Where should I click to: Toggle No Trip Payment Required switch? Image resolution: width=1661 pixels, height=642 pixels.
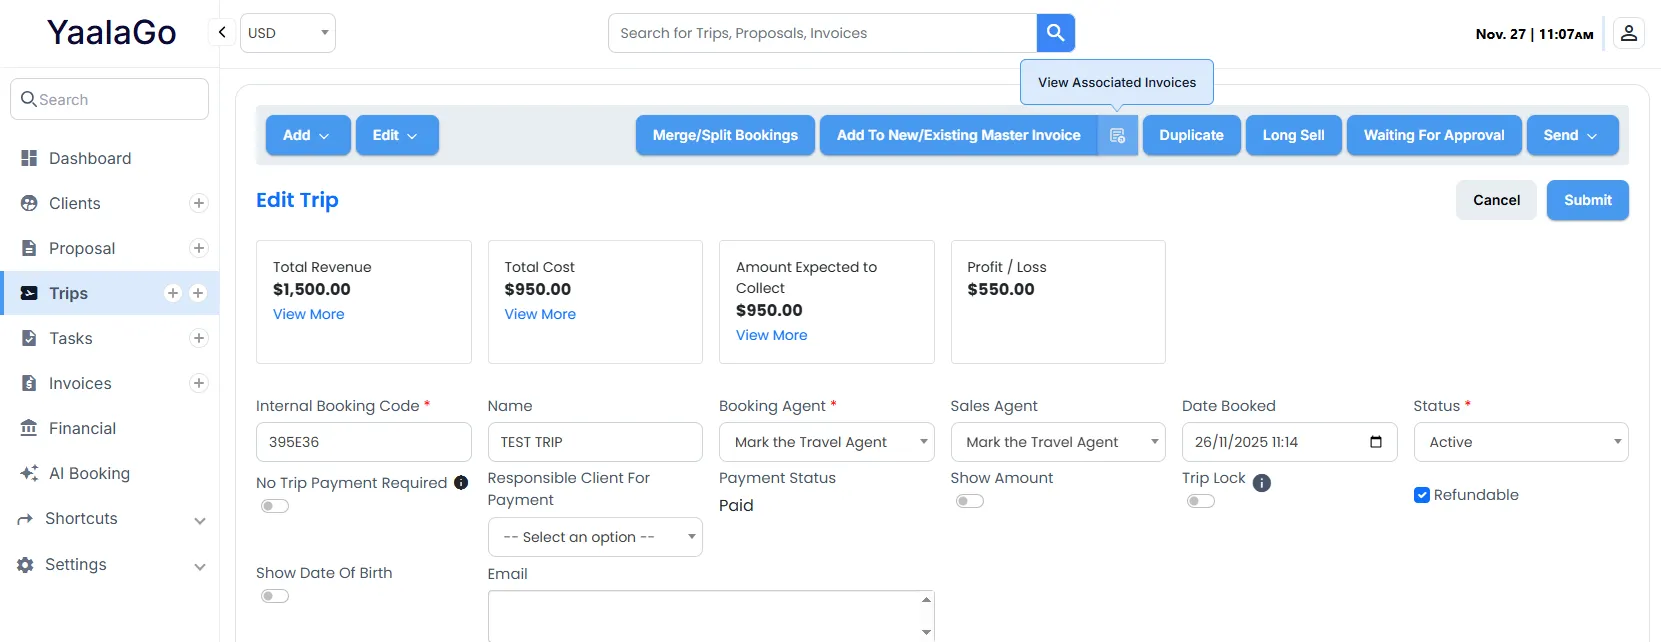(x=275, y=506)
